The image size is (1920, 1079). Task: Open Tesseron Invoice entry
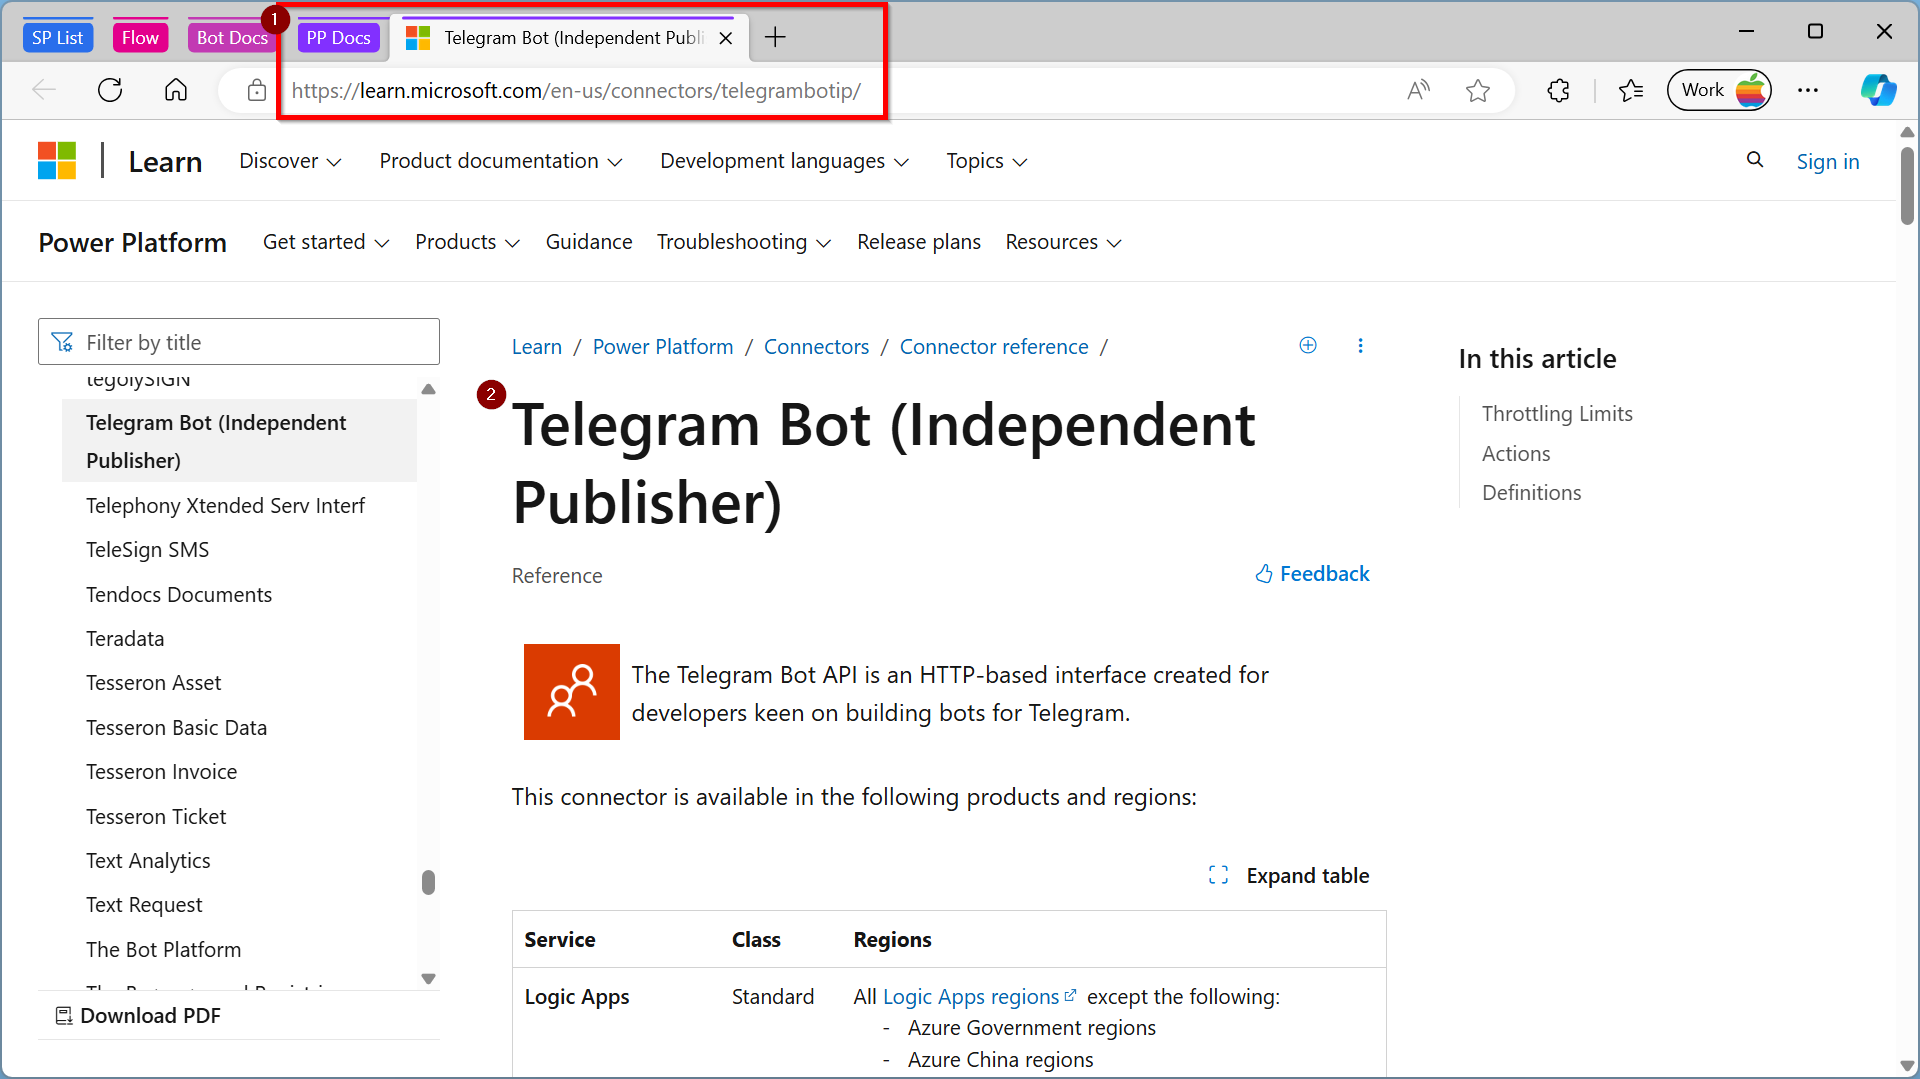pos(162,772)
